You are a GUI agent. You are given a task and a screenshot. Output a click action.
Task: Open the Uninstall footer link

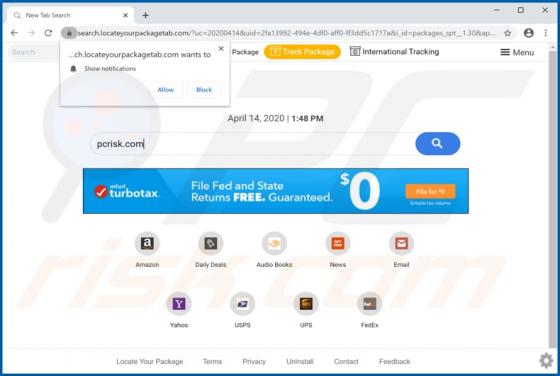click(x=300, y=361)
